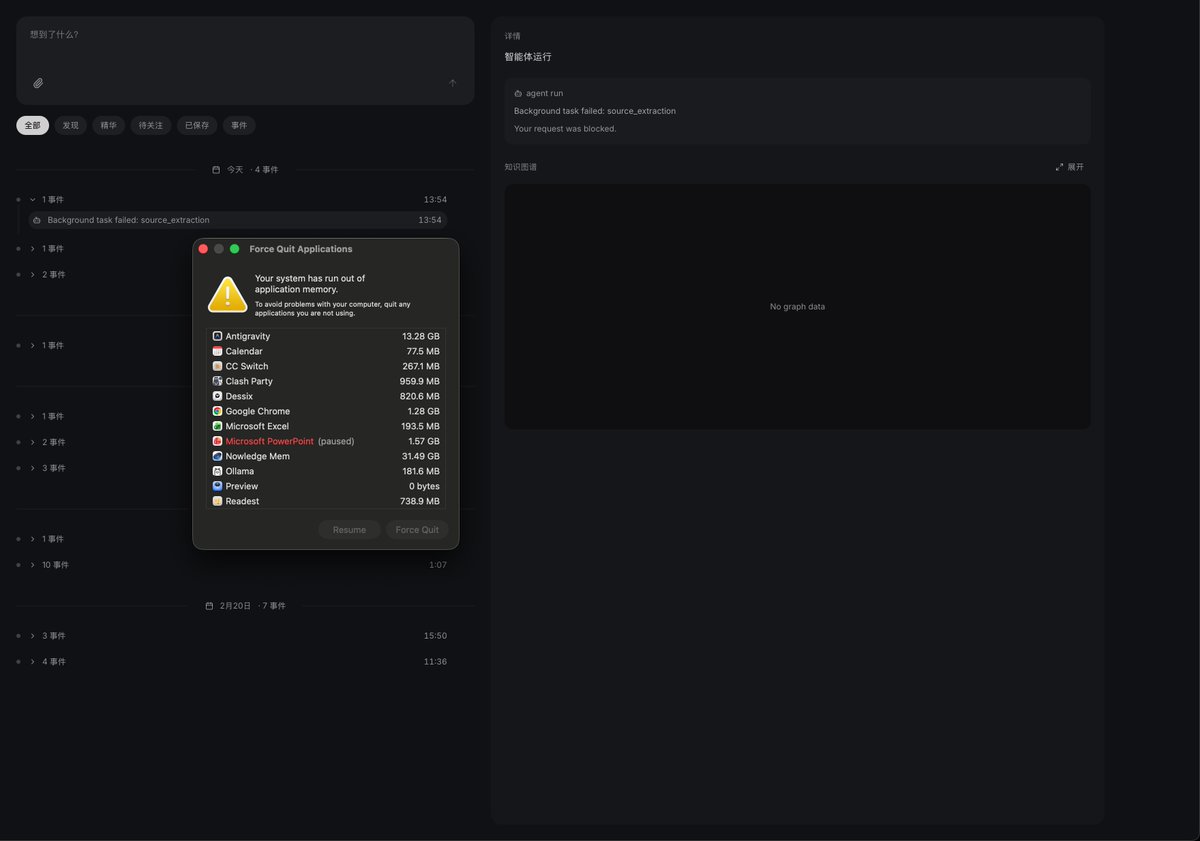The image size is (1200, 841).
Task: Click the expand arrows icon beside 展开
Action: pos(1059,167)
